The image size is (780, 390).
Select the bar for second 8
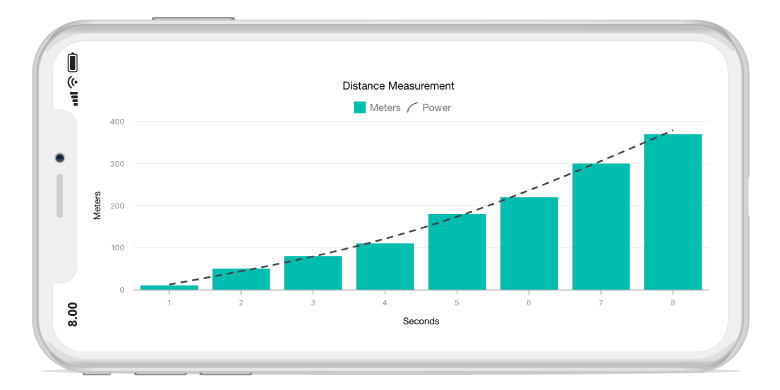(x=673, y=212)
